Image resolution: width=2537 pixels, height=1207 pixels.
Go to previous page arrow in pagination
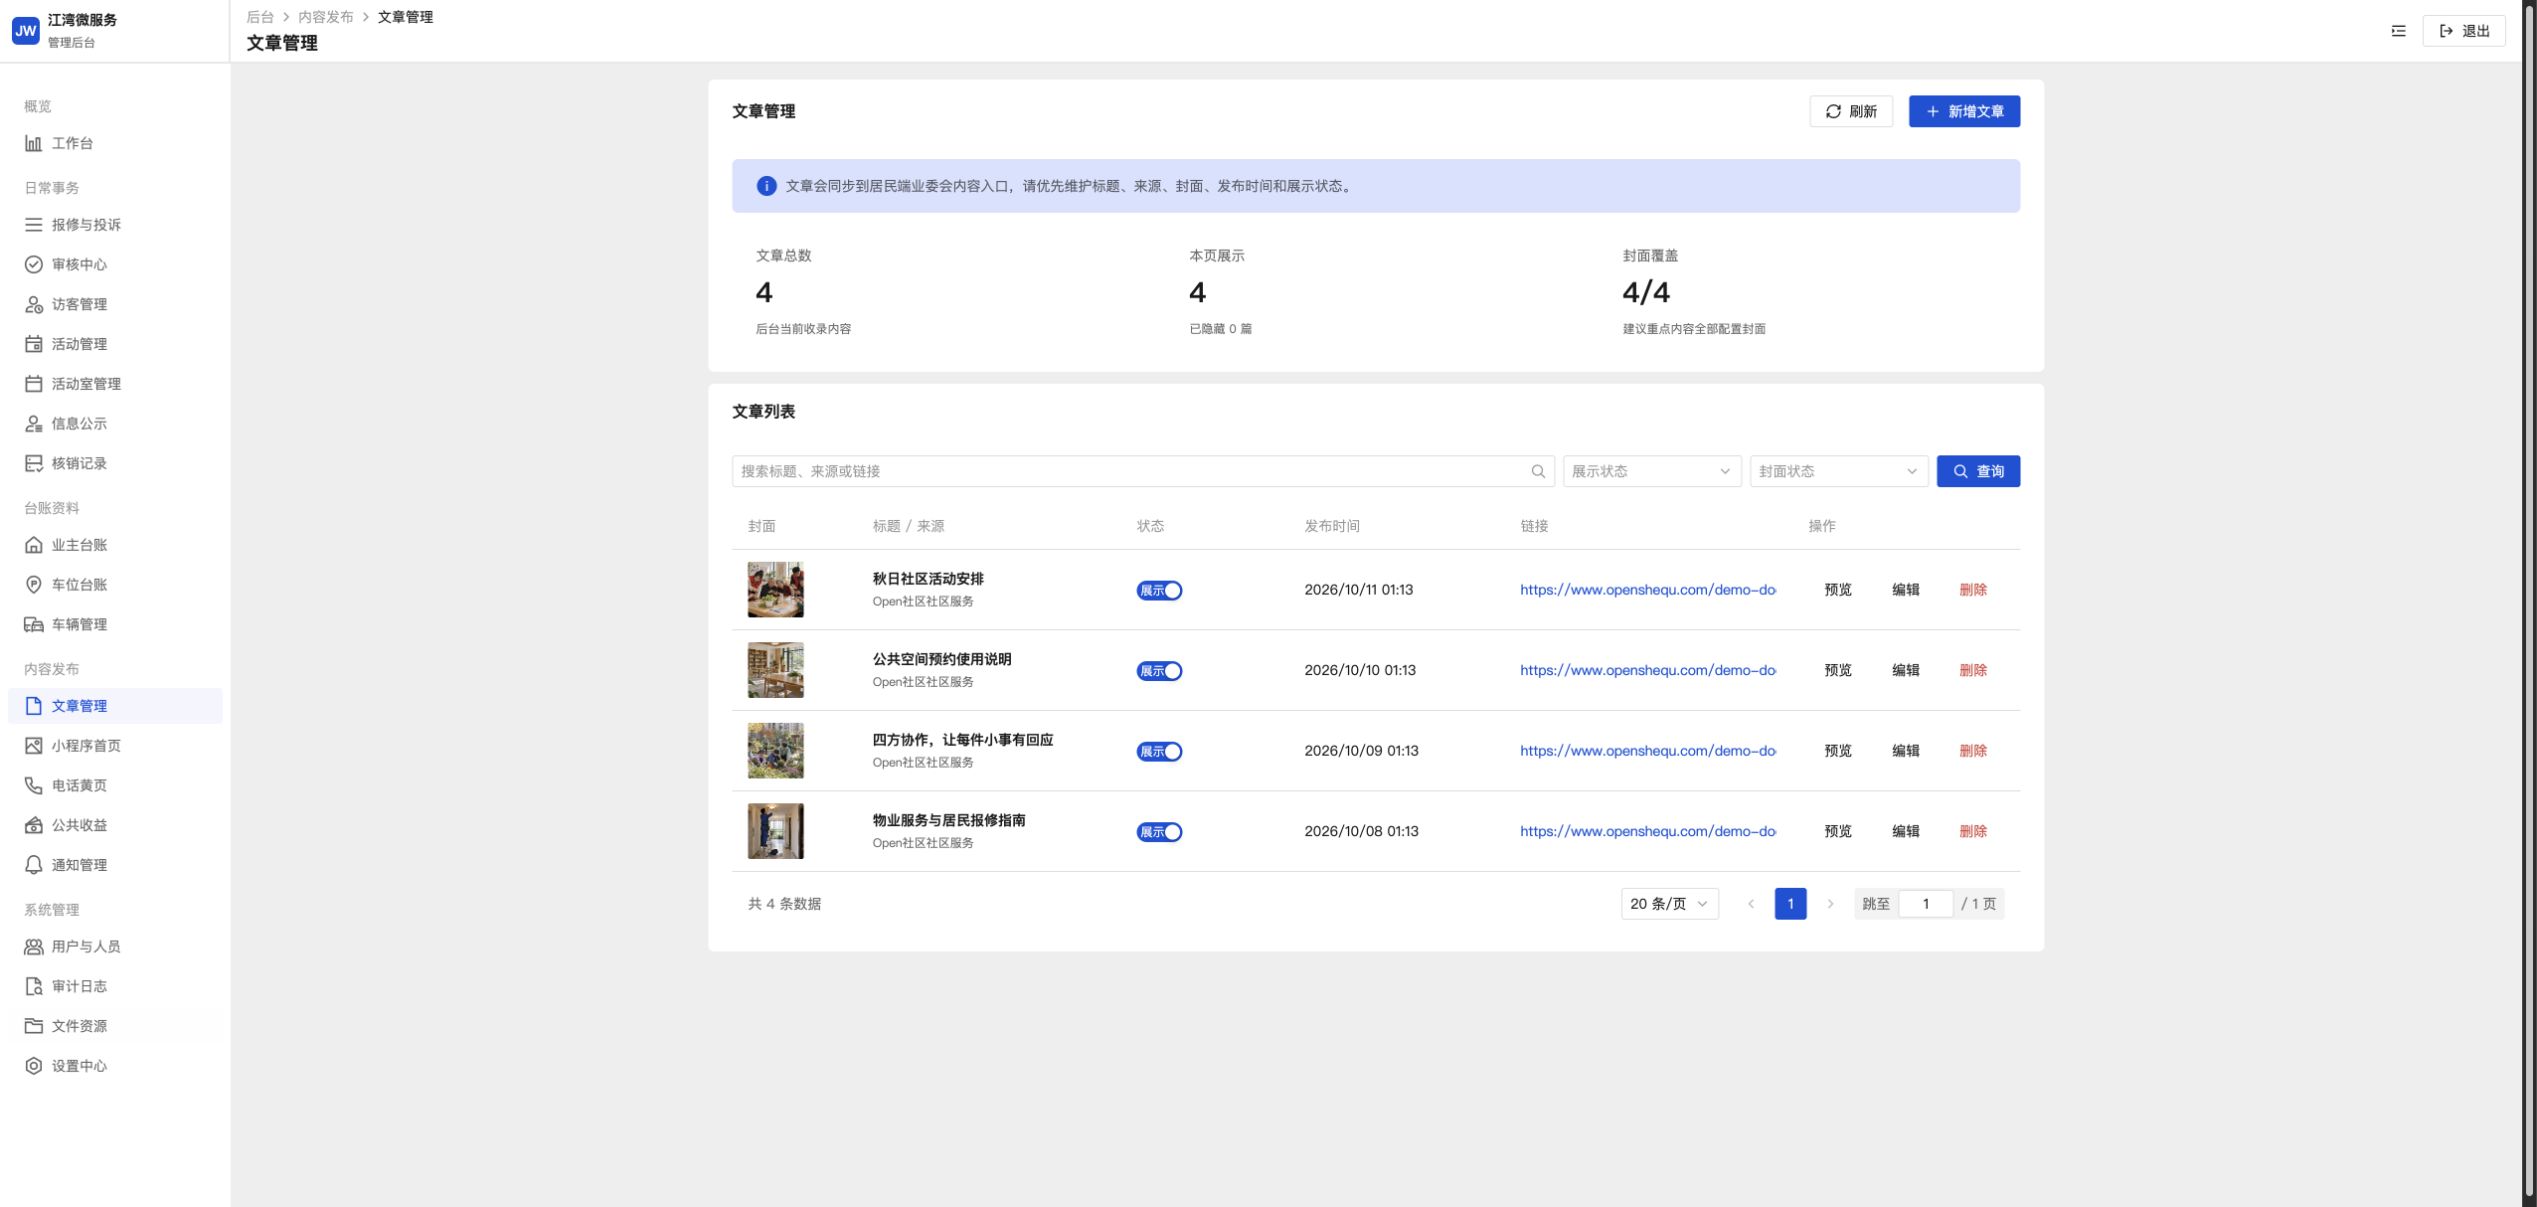[x=1750, y=904]
